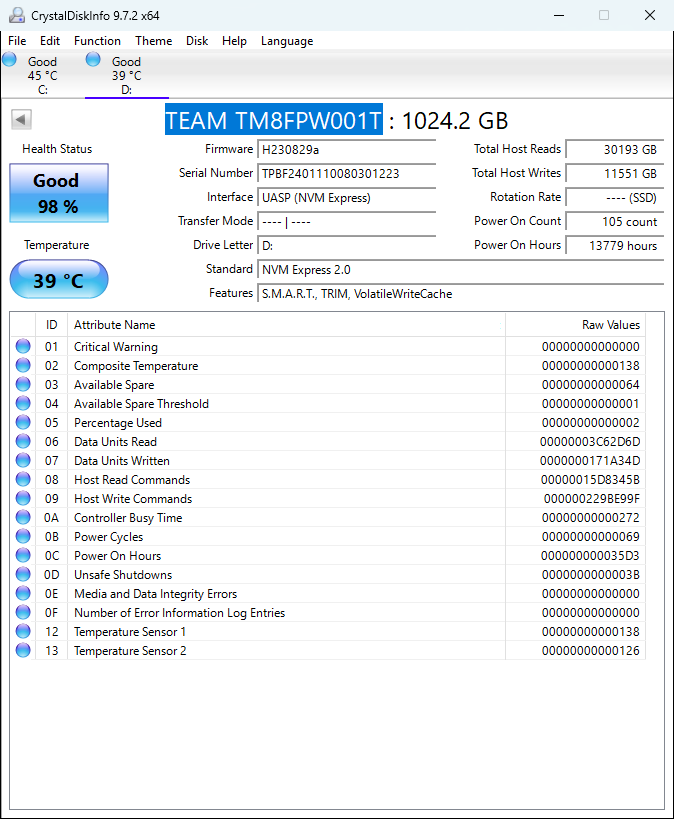Click raw value 000000000035D3
674x819 pixels.
click(590, 556)
